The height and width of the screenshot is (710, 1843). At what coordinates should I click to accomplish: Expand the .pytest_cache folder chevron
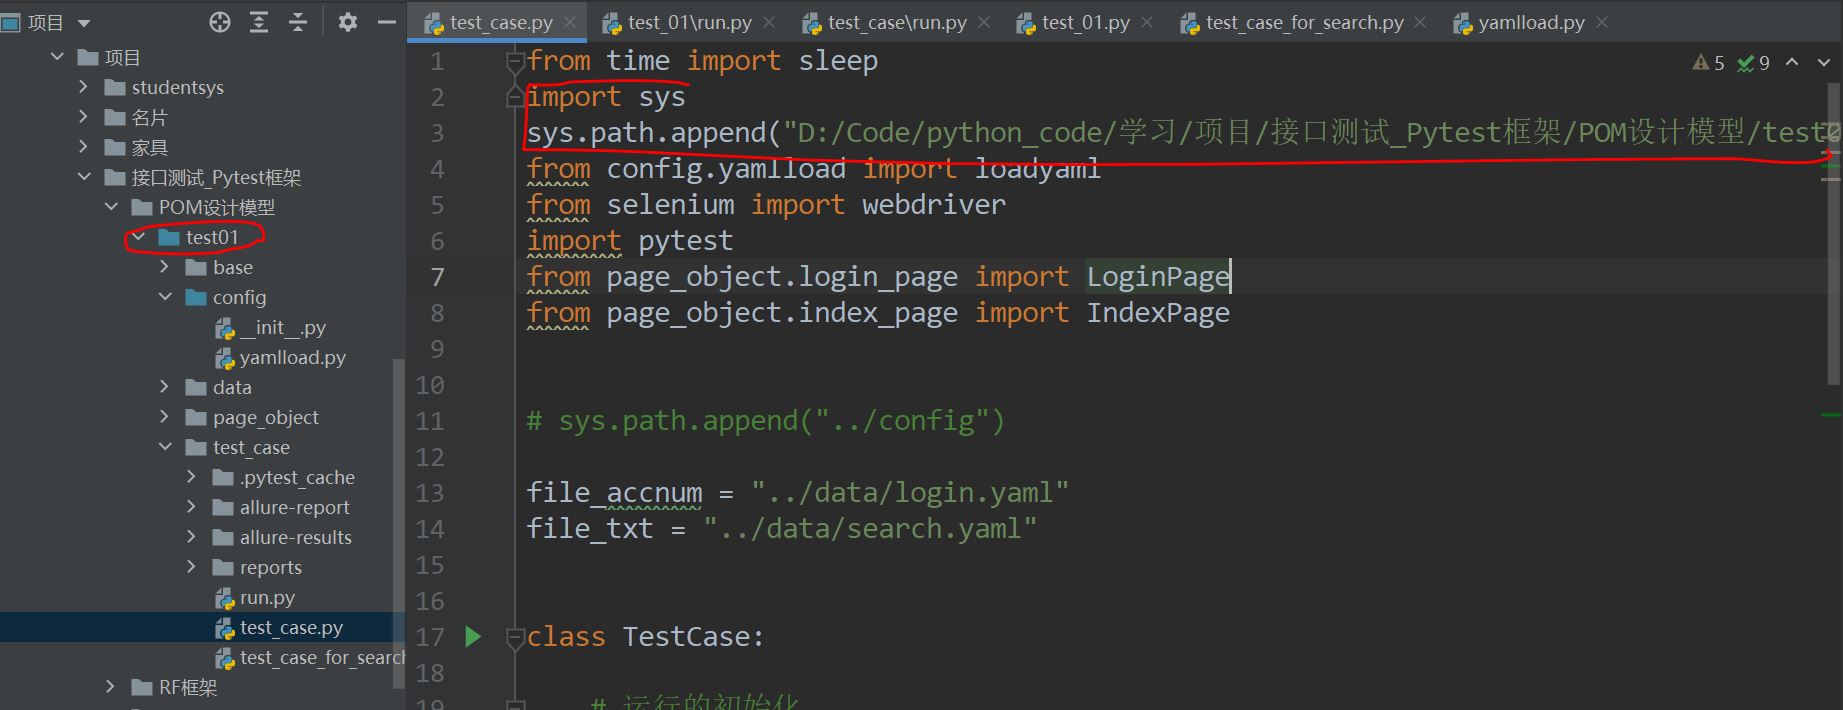tap(192, 478)
